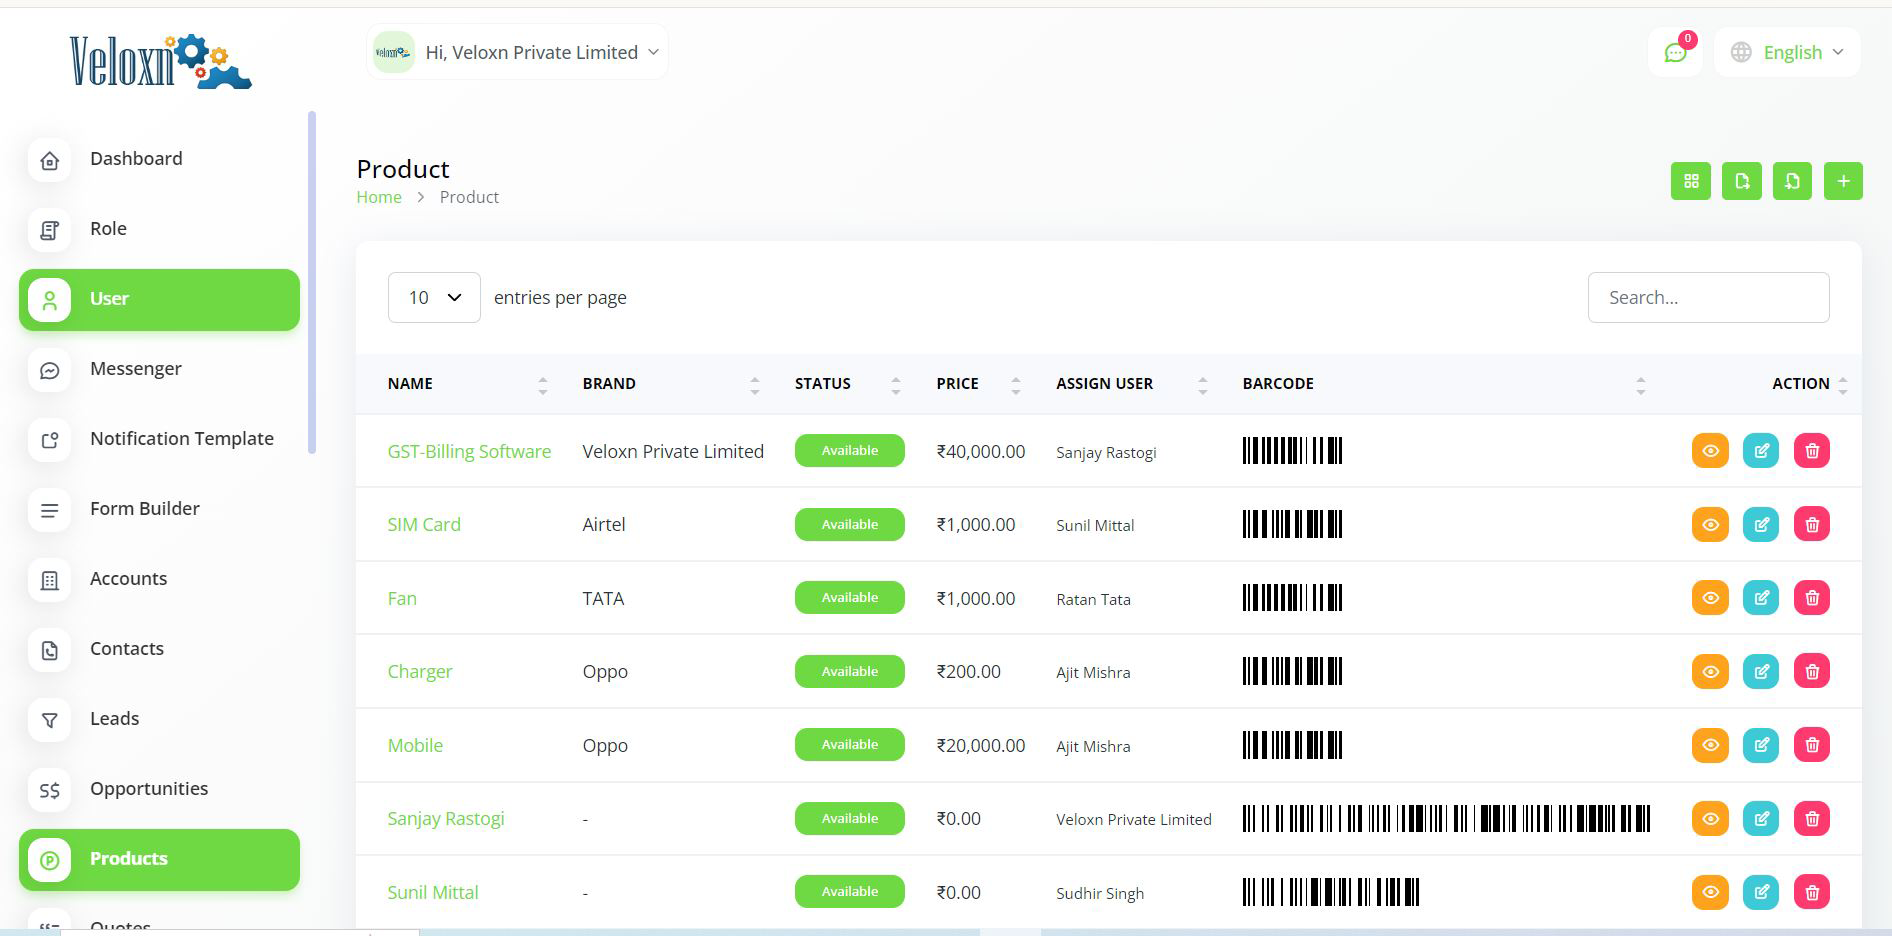This screenshot has width=1892, height=936.
Task: Open the entries per page dropdown
Action: pos(434,297)
